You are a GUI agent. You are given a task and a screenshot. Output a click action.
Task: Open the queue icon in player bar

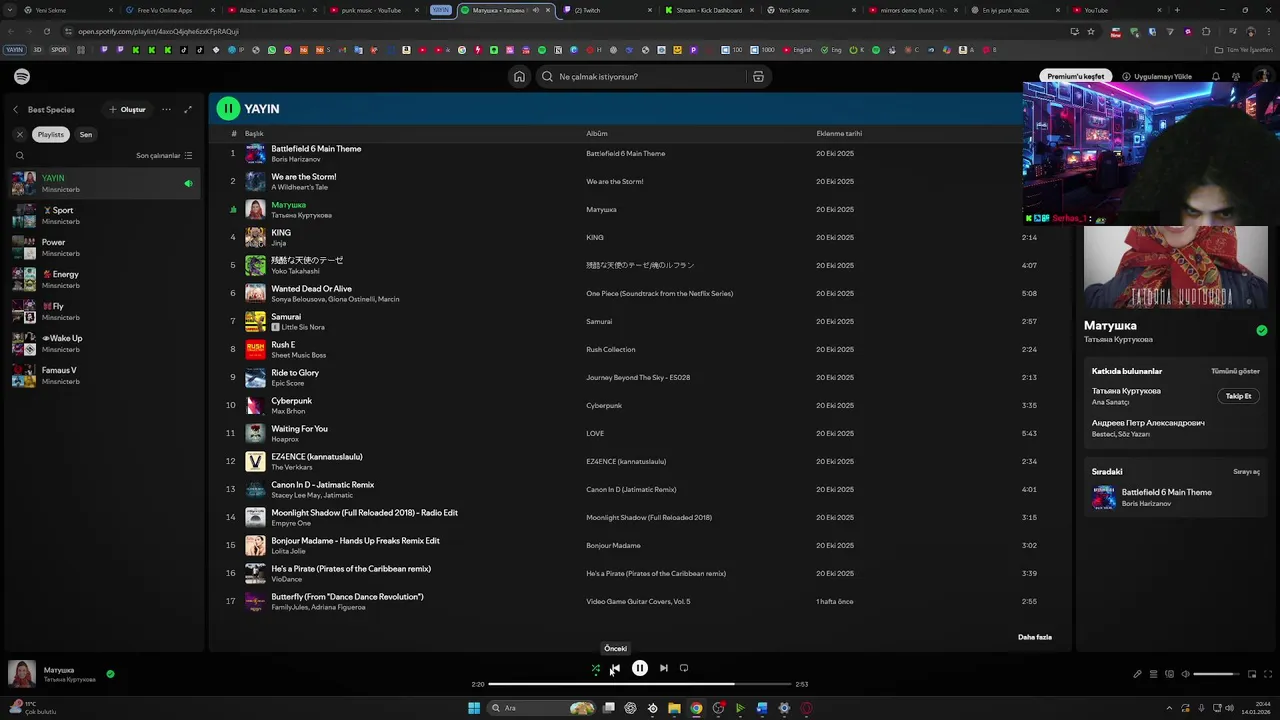[x=1153, y=674]
